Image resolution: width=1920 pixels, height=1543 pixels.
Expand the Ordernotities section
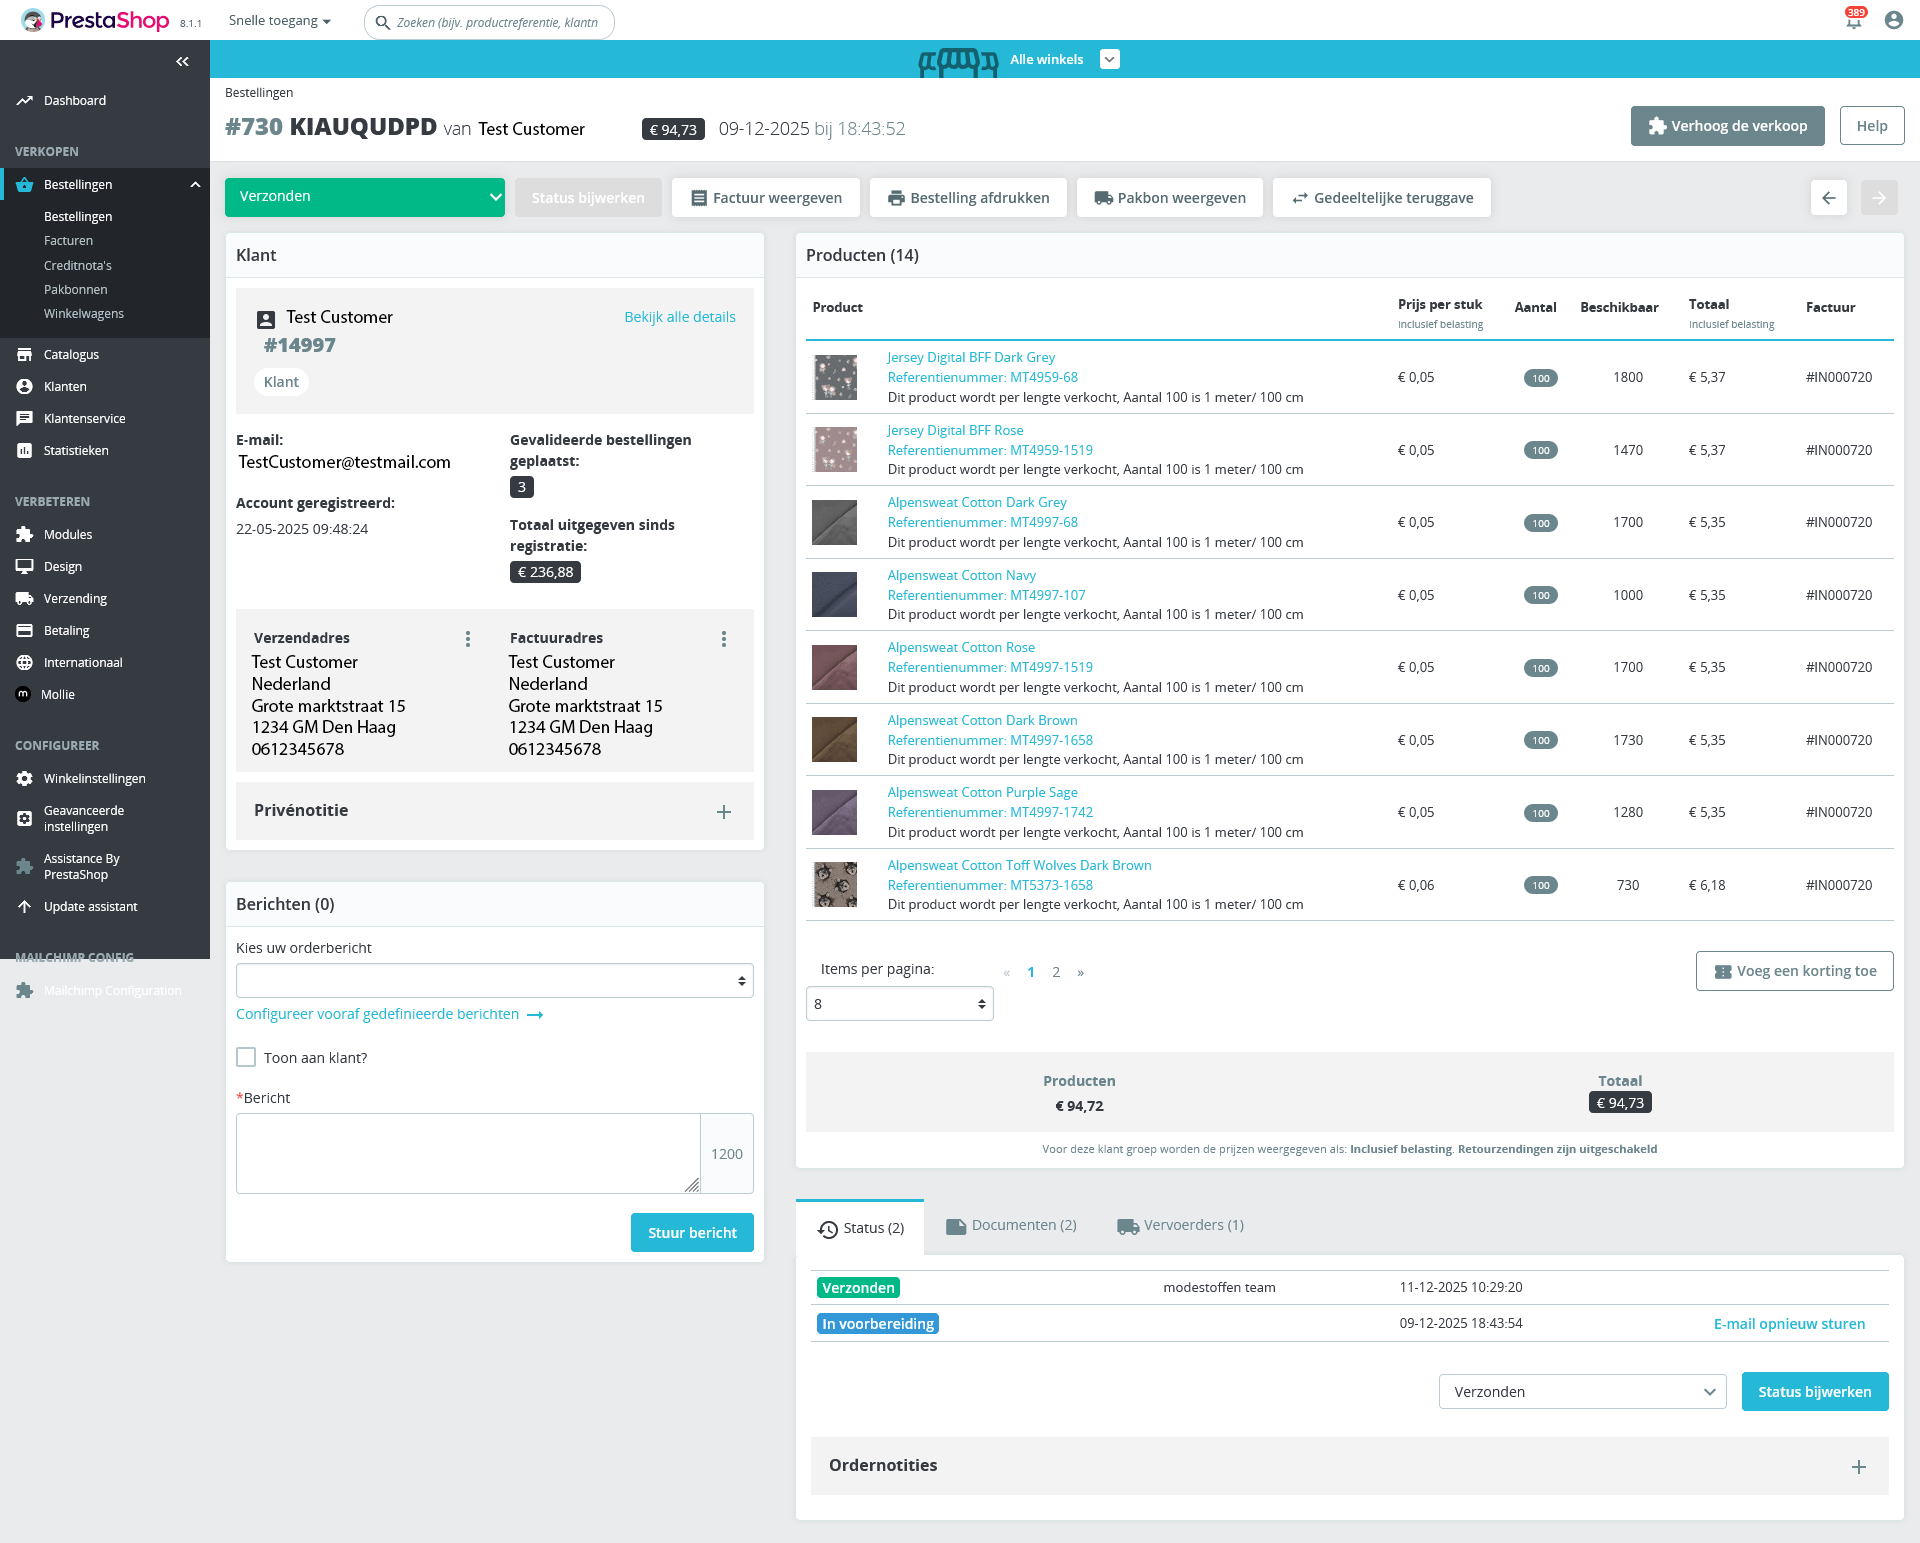(x=1858, y=1467)
